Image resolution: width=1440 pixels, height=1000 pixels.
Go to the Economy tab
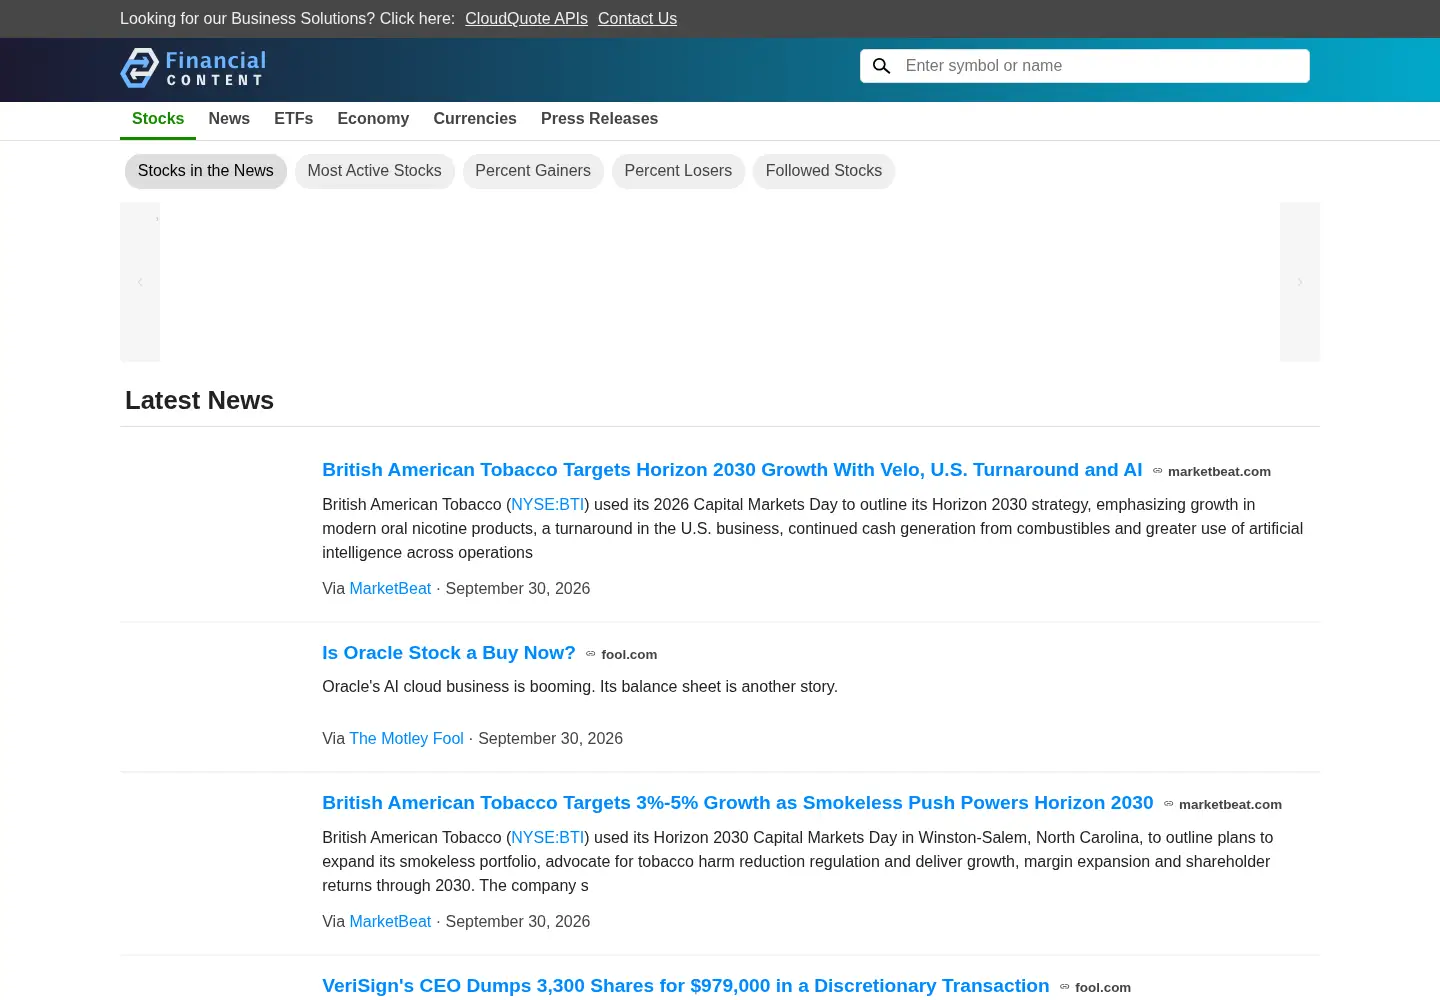pyautogui.click(x=373, y=119)
